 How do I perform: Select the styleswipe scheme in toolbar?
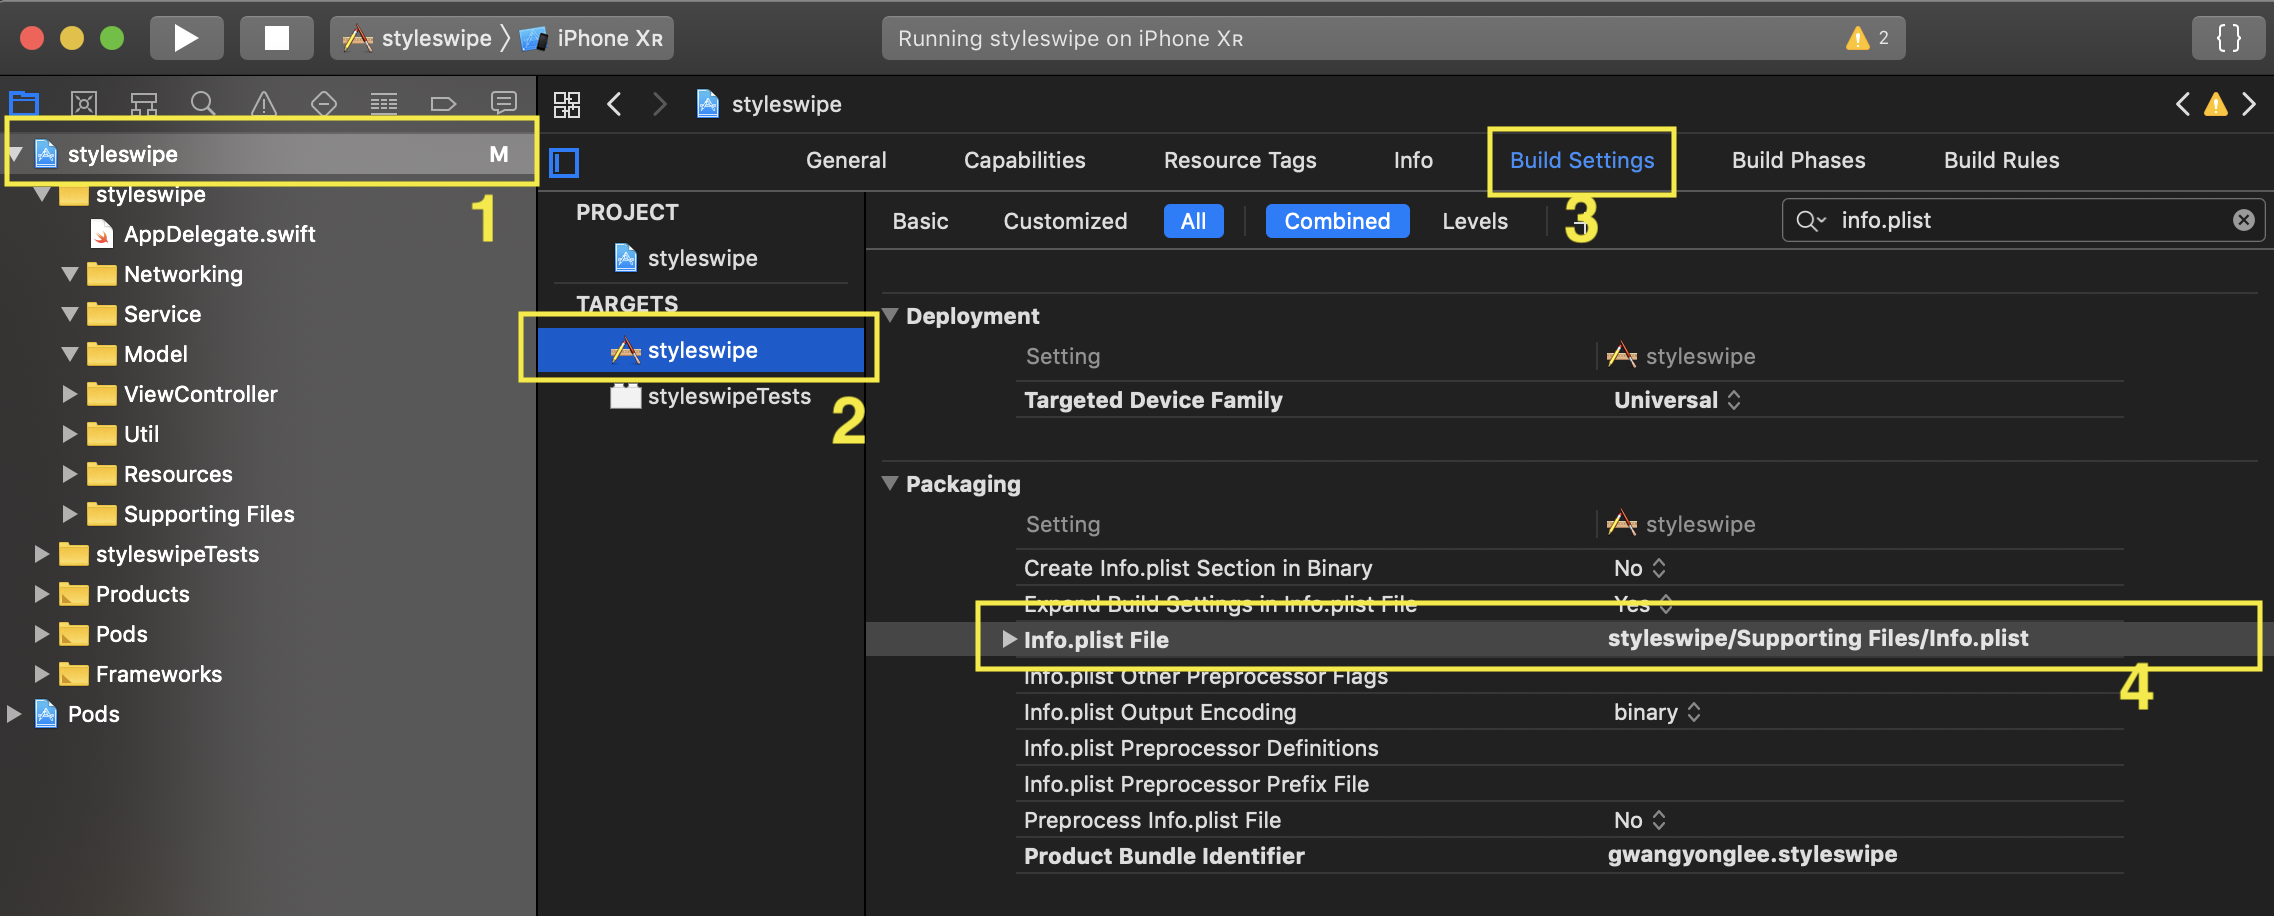418,38
